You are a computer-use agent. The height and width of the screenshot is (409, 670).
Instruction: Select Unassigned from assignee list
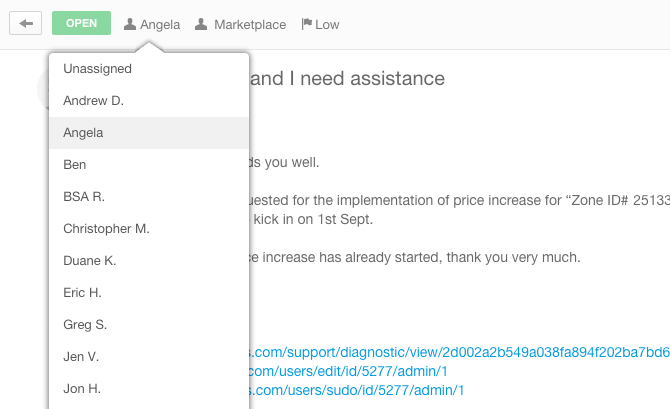(149, 69)
